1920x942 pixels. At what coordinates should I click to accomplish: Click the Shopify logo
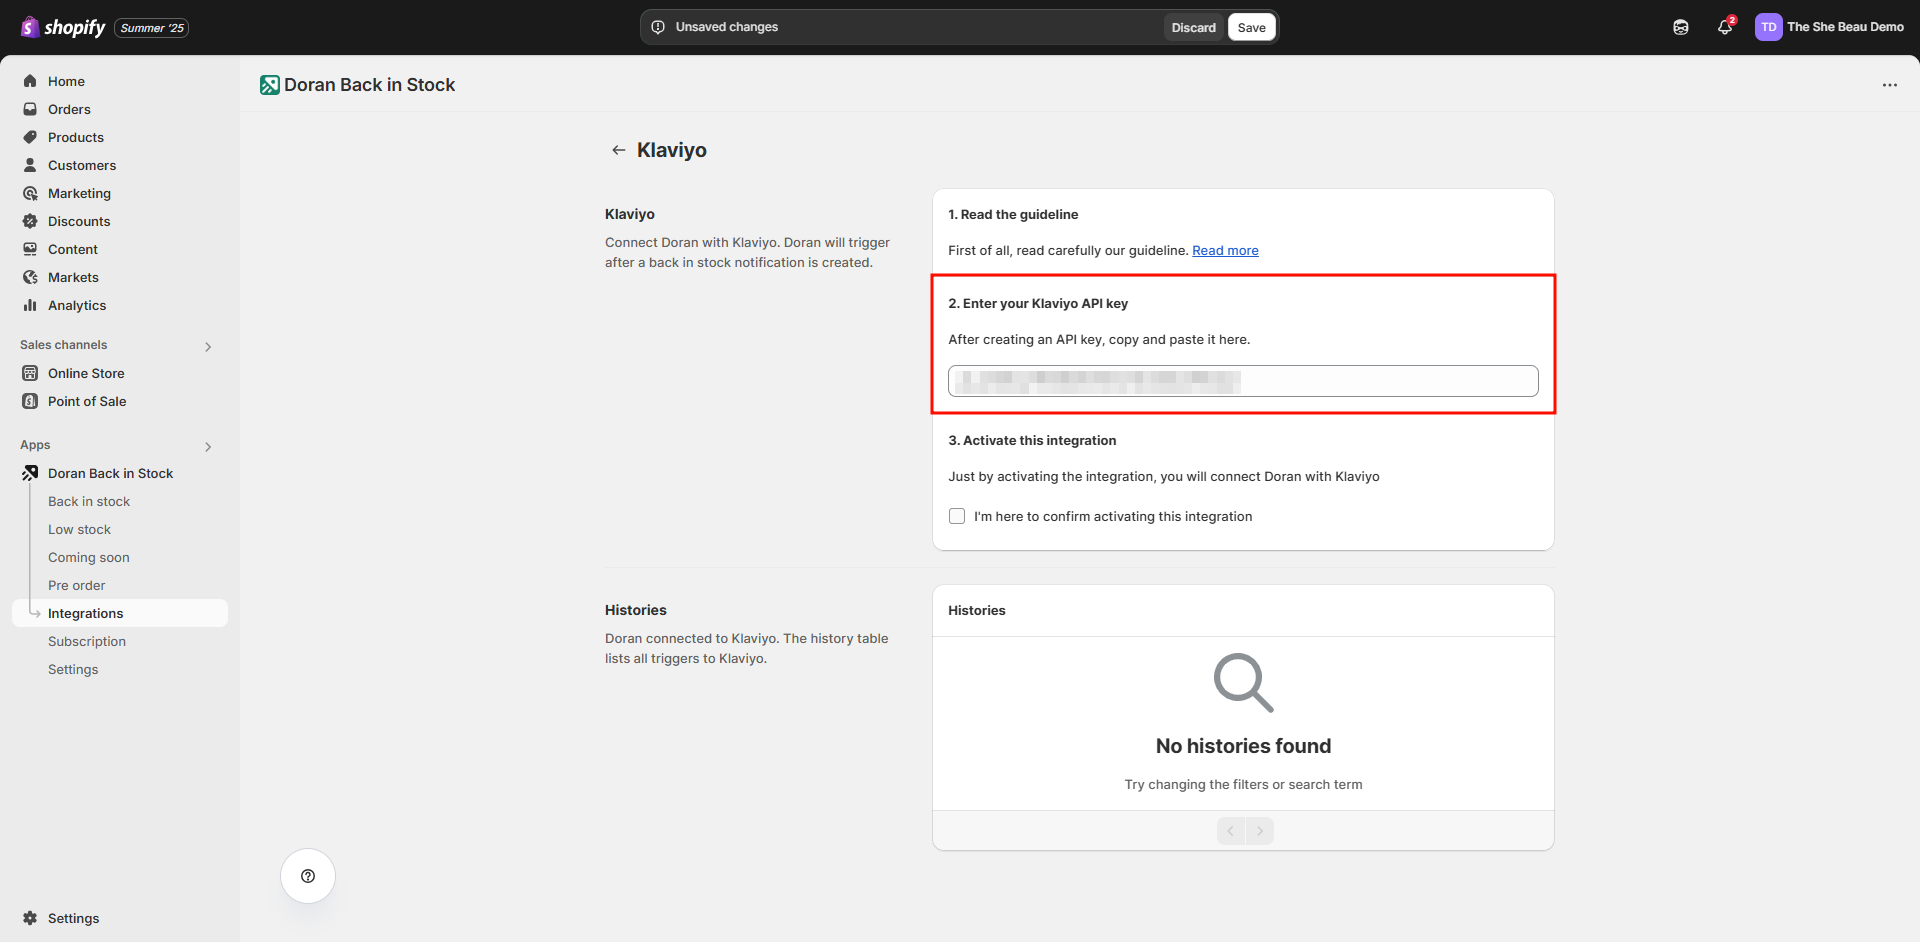pos(63,27)
